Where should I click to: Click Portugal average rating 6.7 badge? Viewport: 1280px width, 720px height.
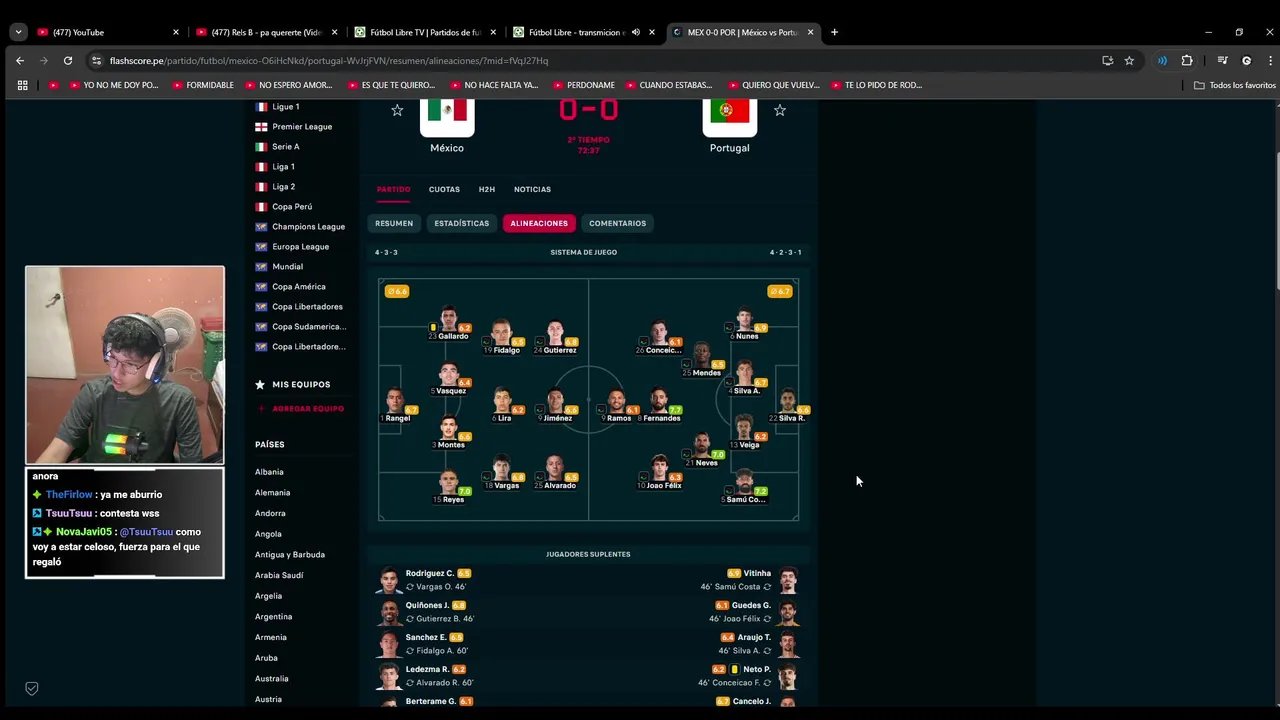[780, 291]
